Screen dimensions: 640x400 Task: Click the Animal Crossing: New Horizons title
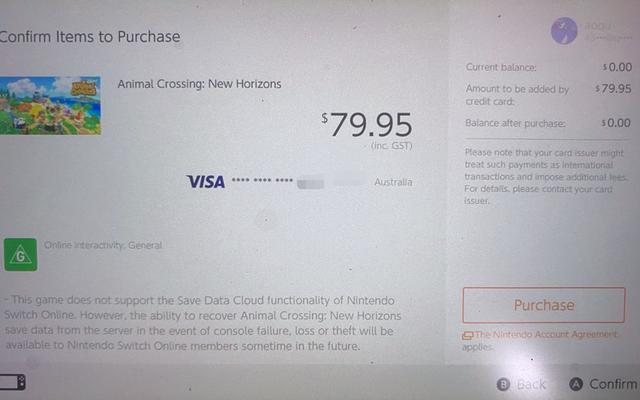[199, 84]
